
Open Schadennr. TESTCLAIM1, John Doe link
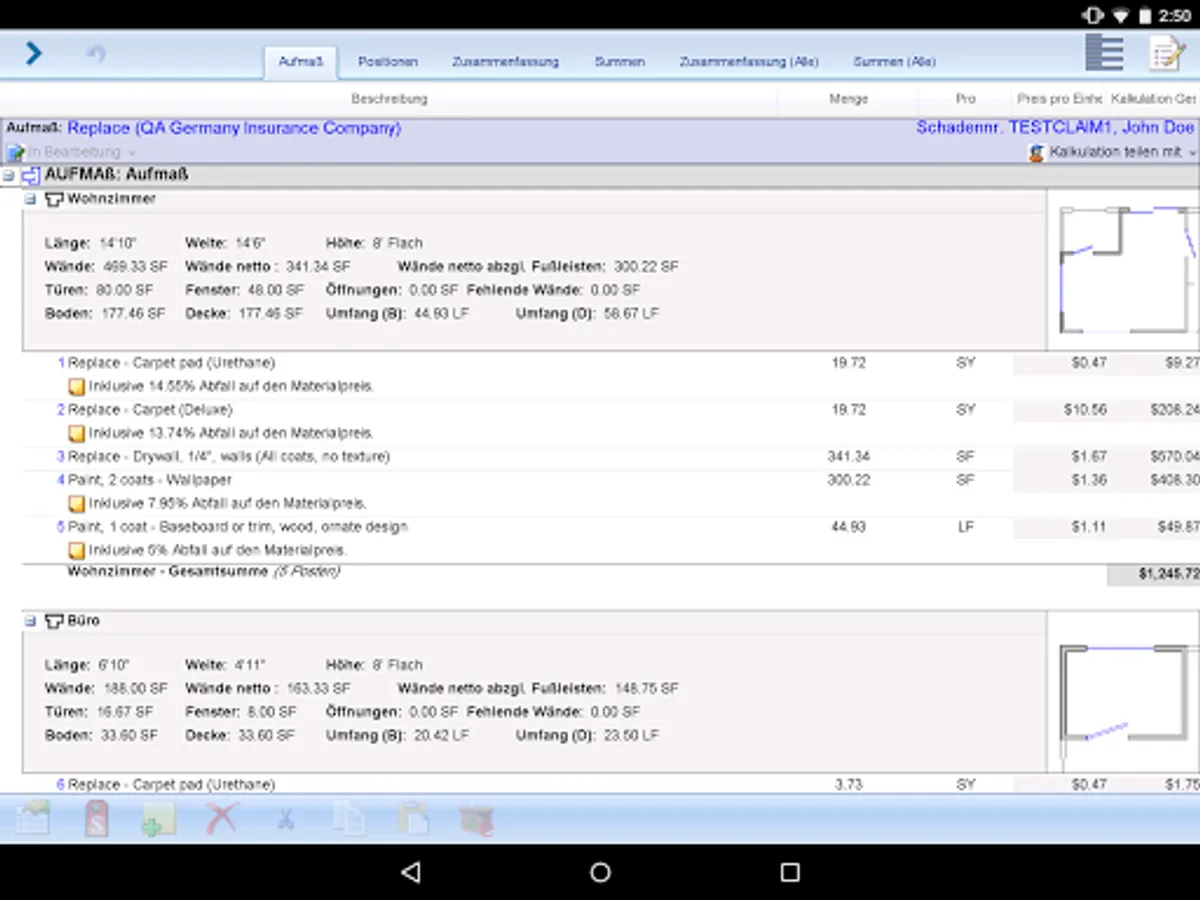(1055, 129)
